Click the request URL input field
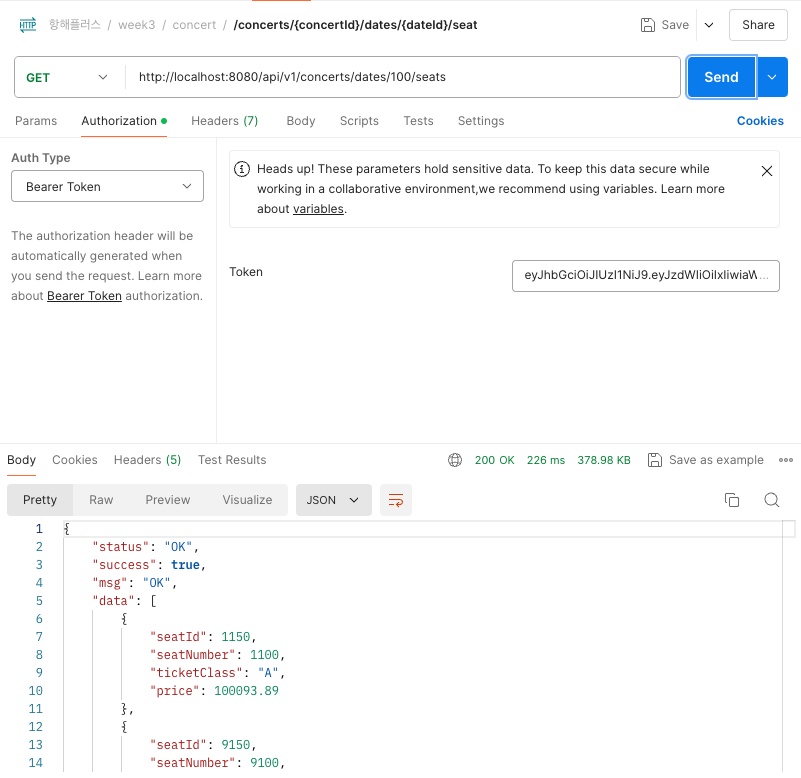This screenshot has width=801, height=778. coord(401,77)
